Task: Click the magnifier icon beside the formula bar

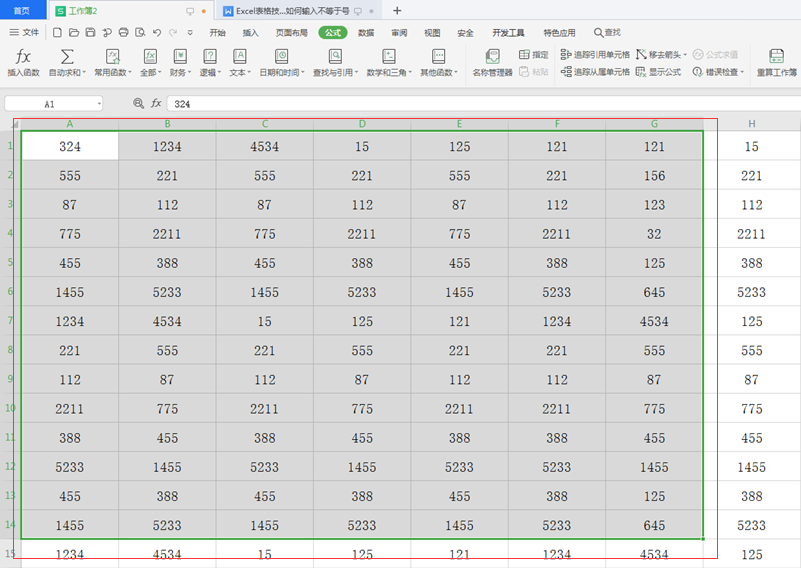Action: [x=138, y=104]
